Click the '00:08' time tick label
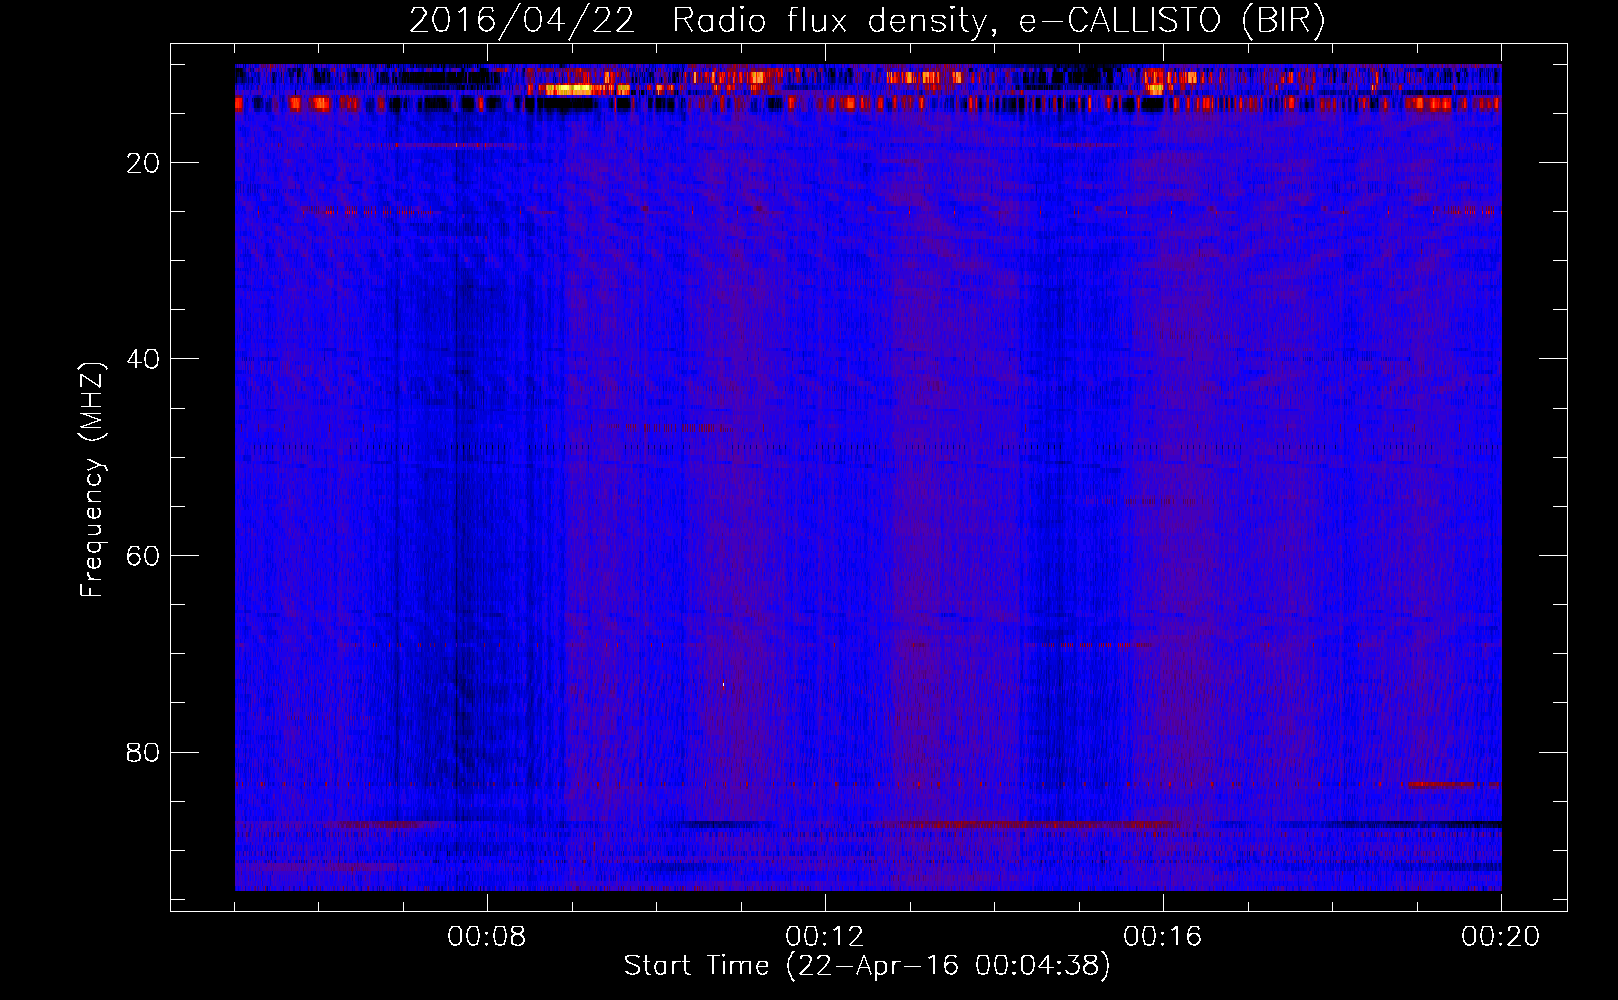 (487, 937)
